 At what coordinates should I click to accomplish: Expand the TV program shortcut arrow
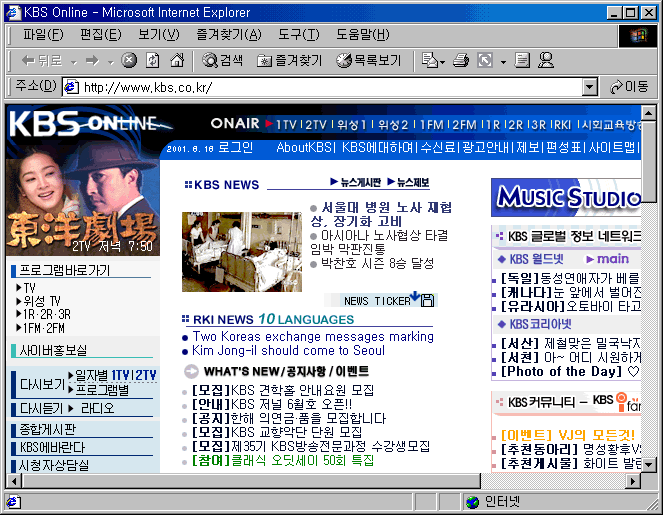click(19, 288)
